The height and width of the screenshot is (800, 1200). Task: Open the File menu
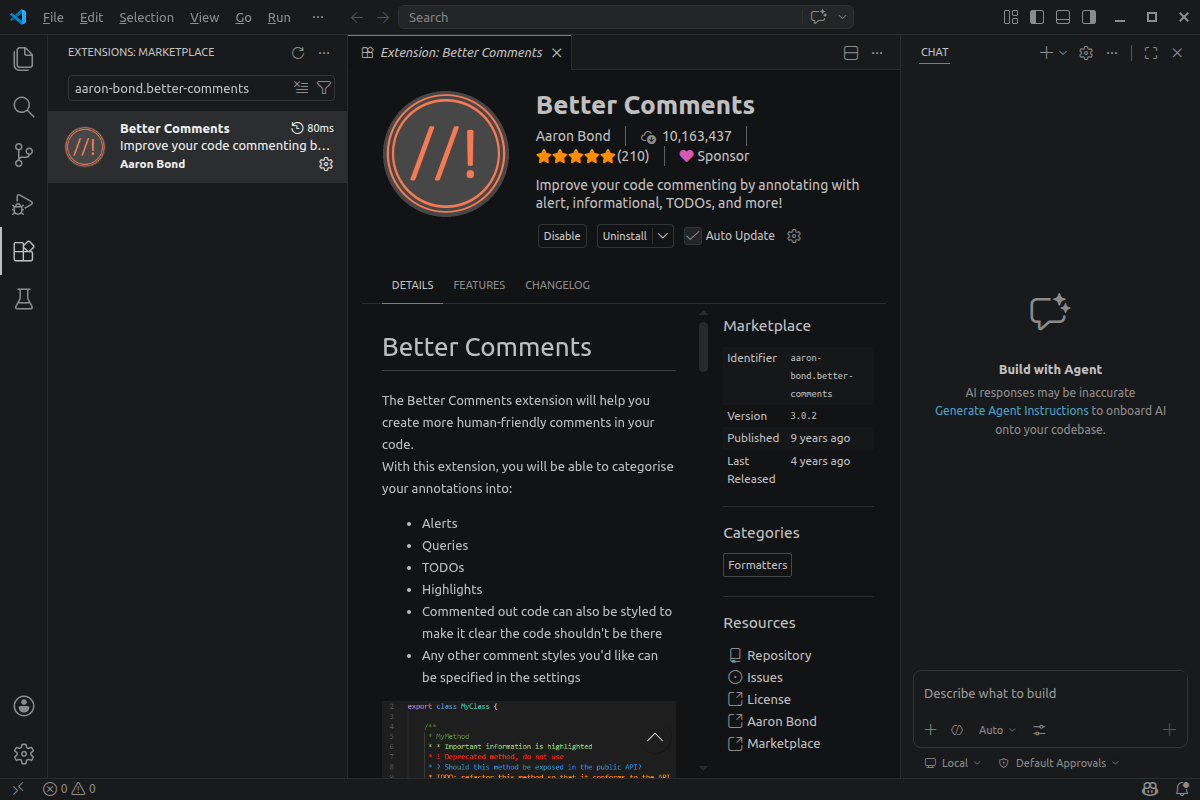[x=53, y=17]
